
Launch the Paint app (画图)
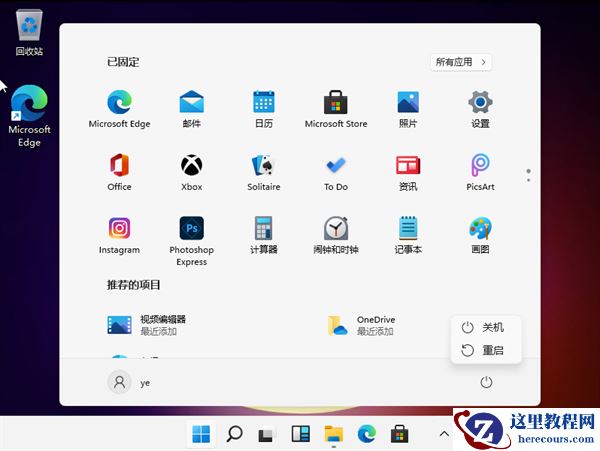(480, 235)
